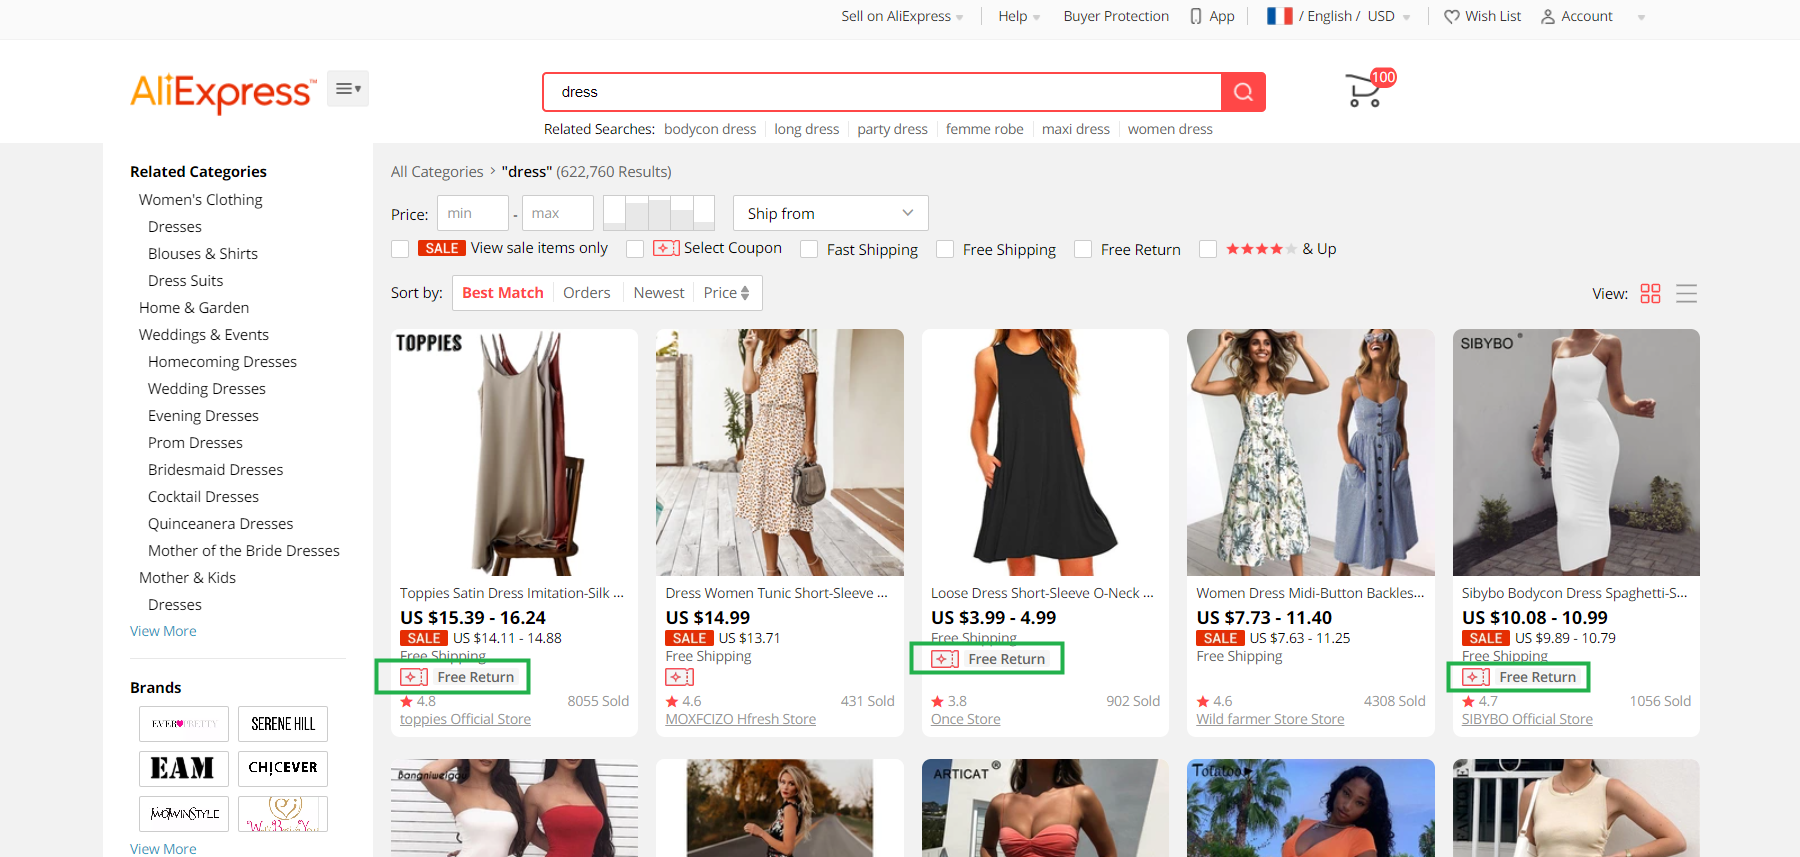
Task: Click the Account person icon
Action: (1548, 16)
